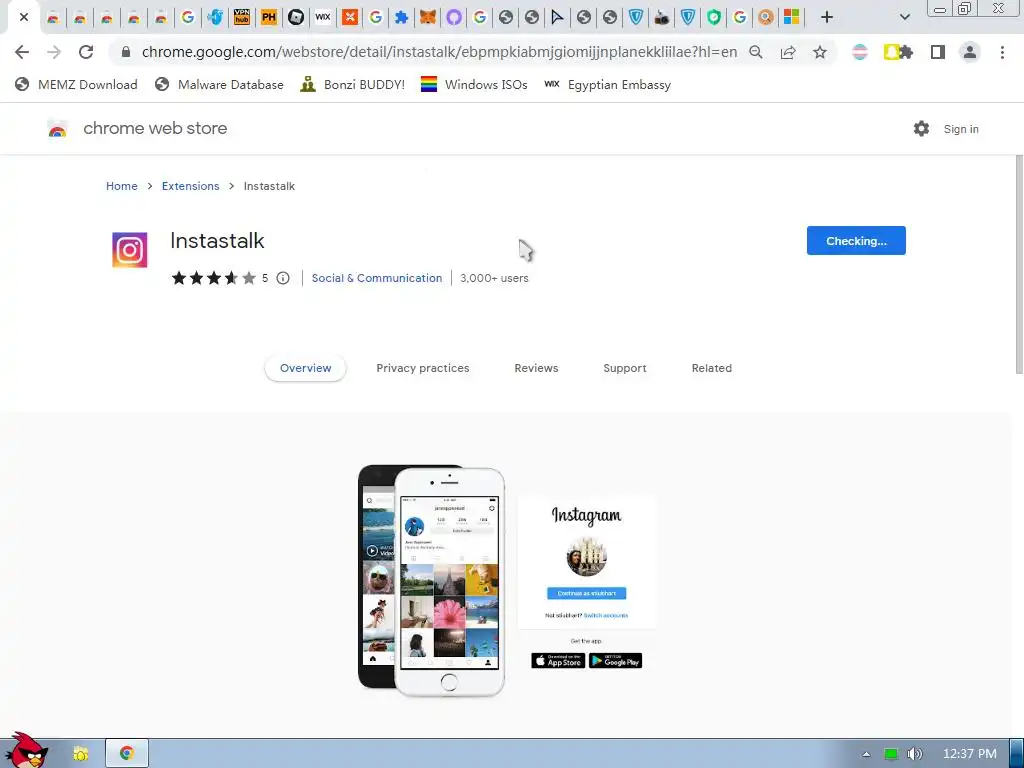The height and width of the screenshot is (768, 1024).
Task: Open the Bonzi BUDDY! bookmark
Action: coord(353,84)
